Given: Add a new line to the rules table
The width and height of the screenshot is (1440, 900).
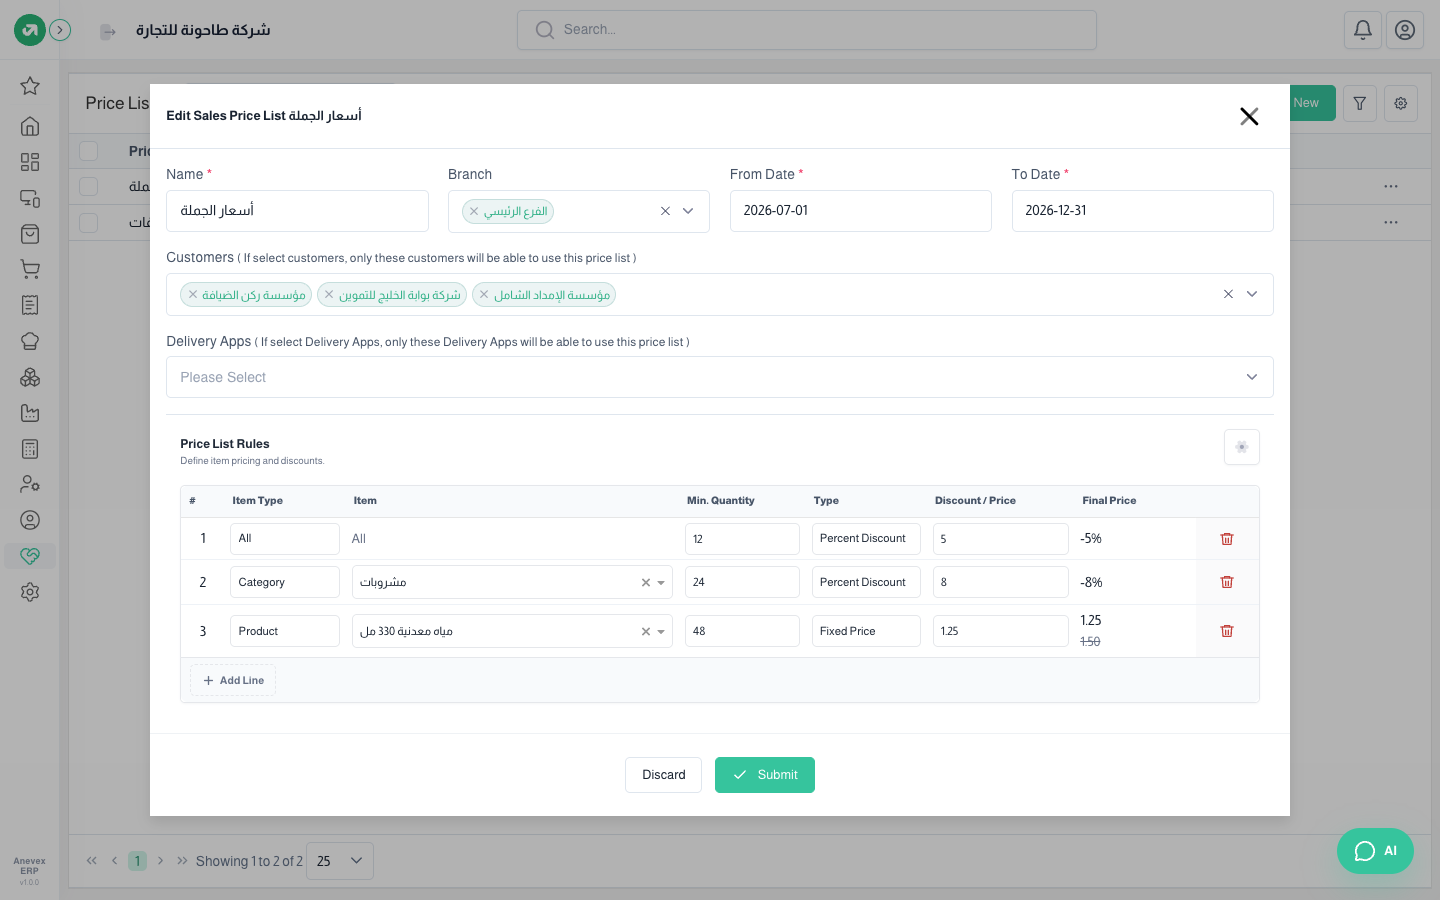Looking at the screenshot, I should pos(233,681).
